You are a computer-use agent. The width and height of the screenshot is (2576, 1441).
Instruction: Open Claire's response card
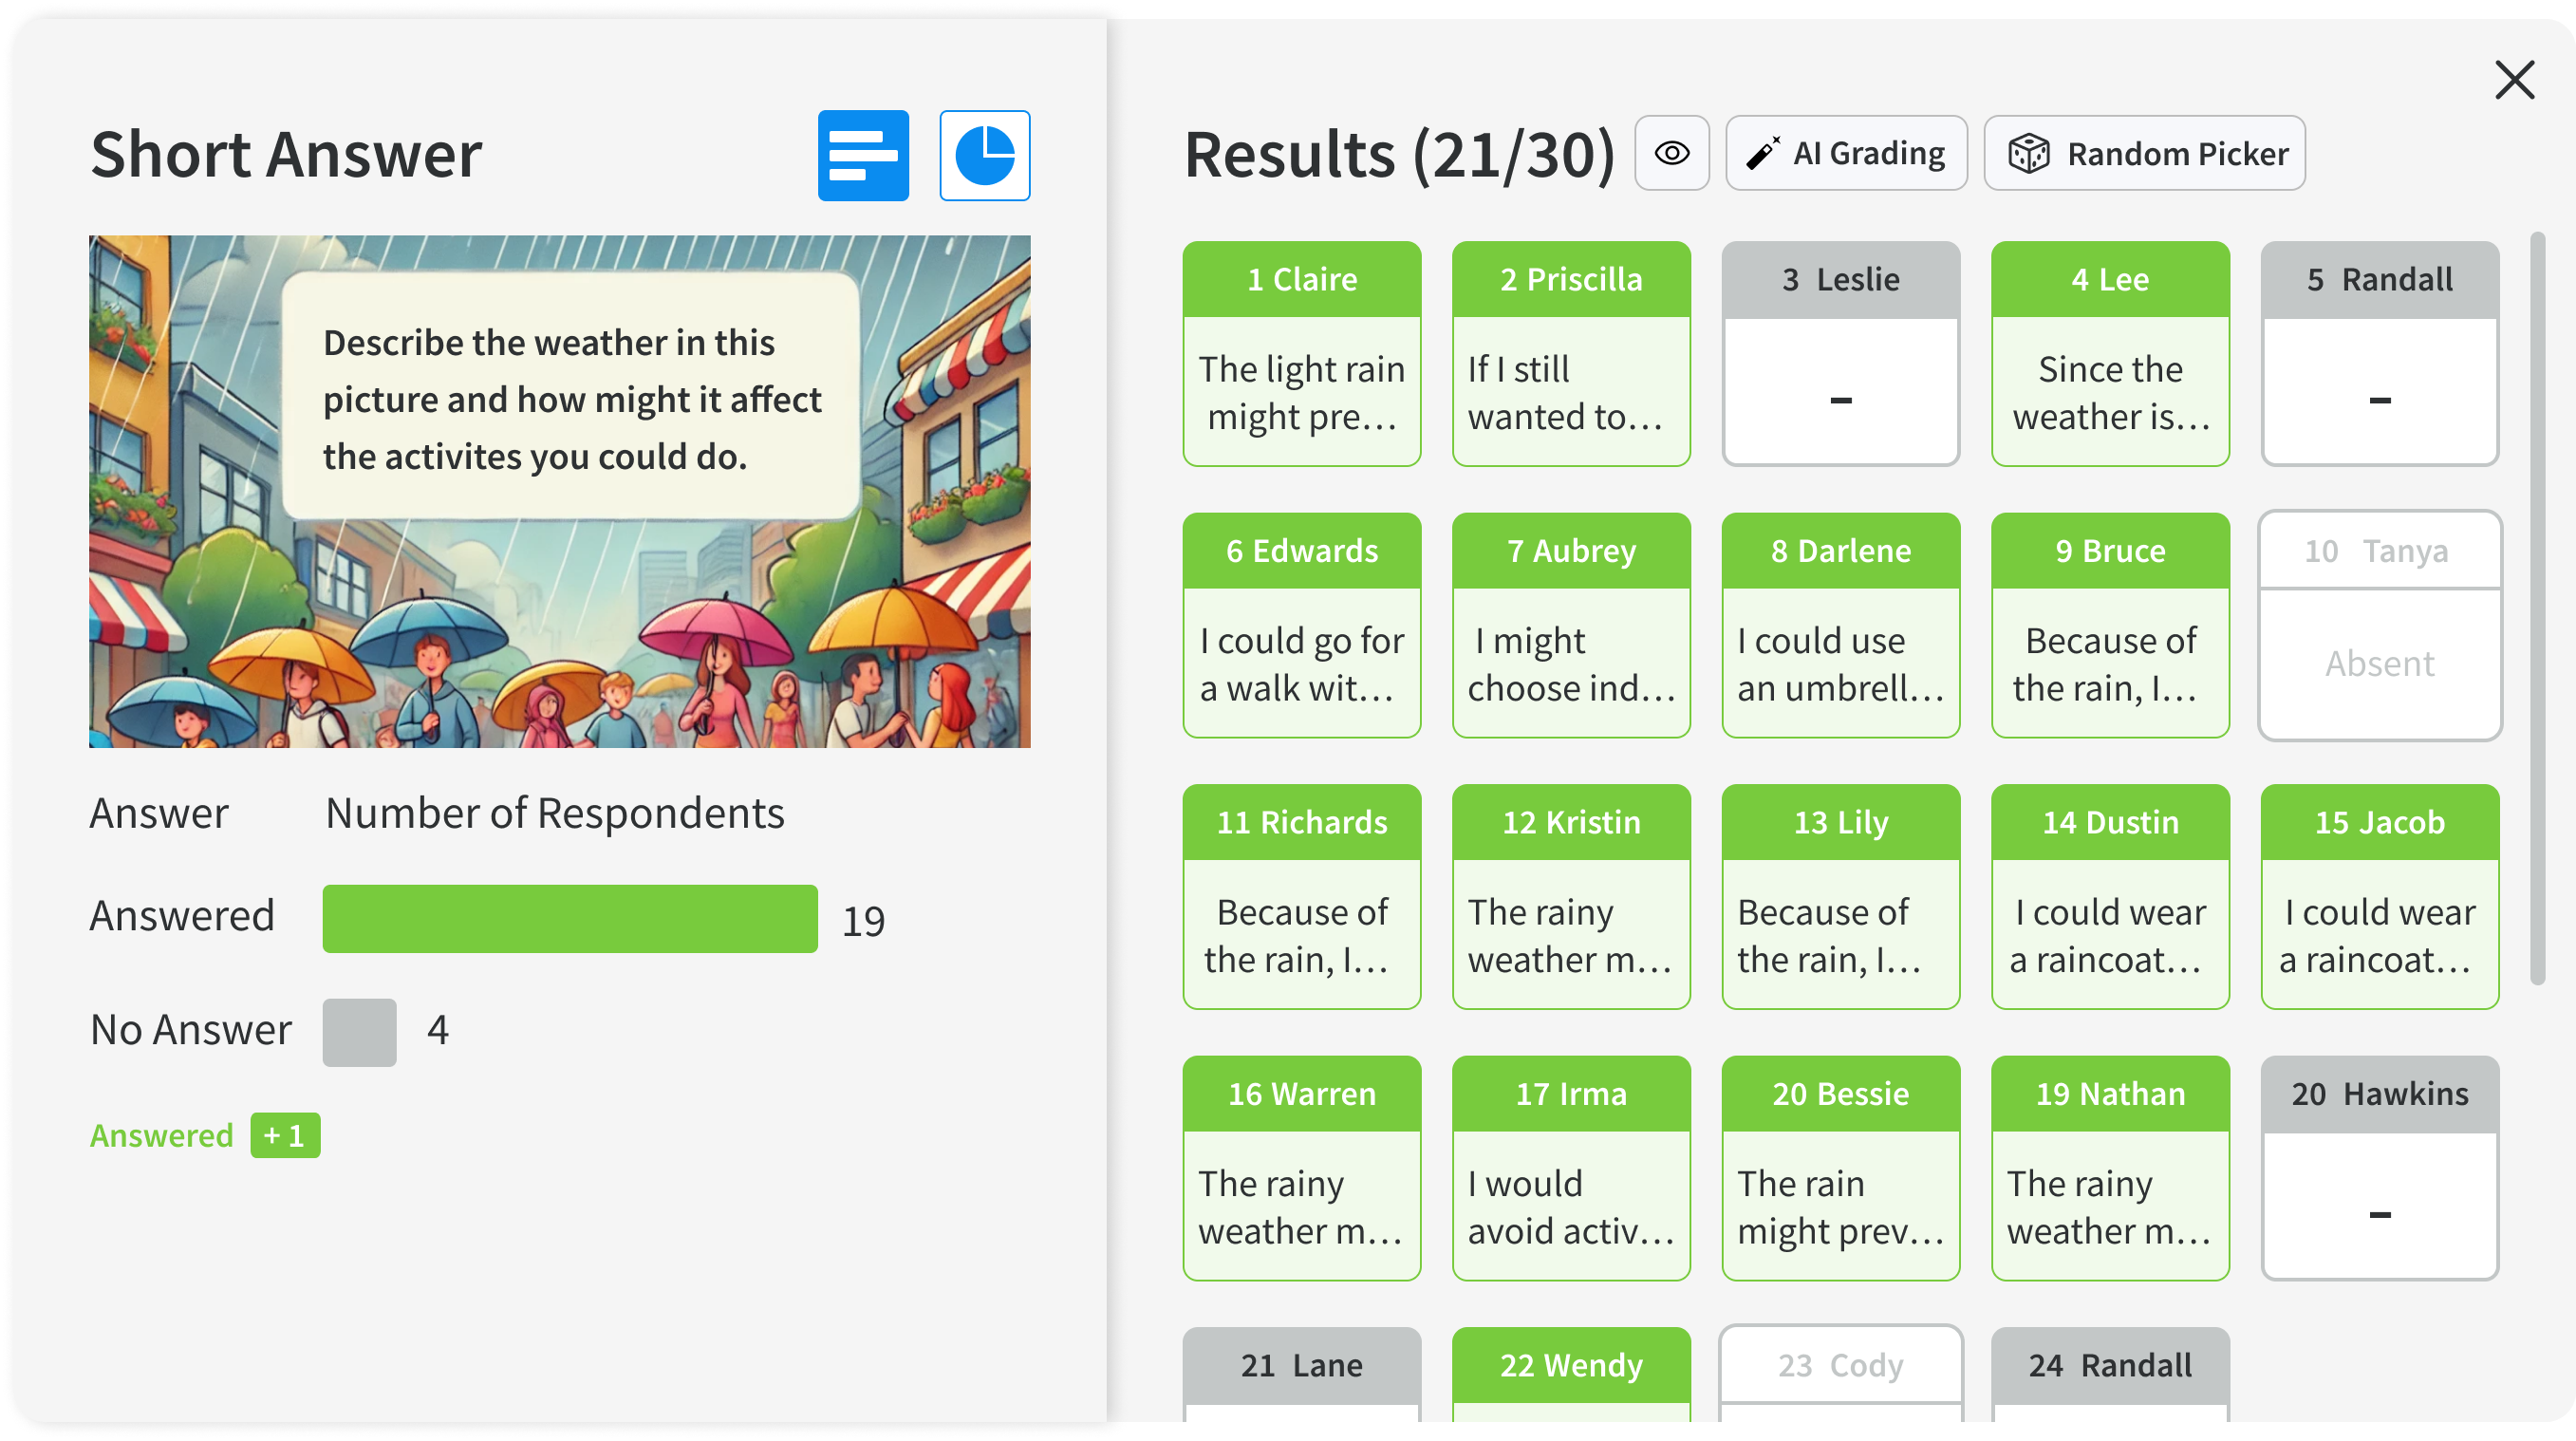tap(1301, 391)
